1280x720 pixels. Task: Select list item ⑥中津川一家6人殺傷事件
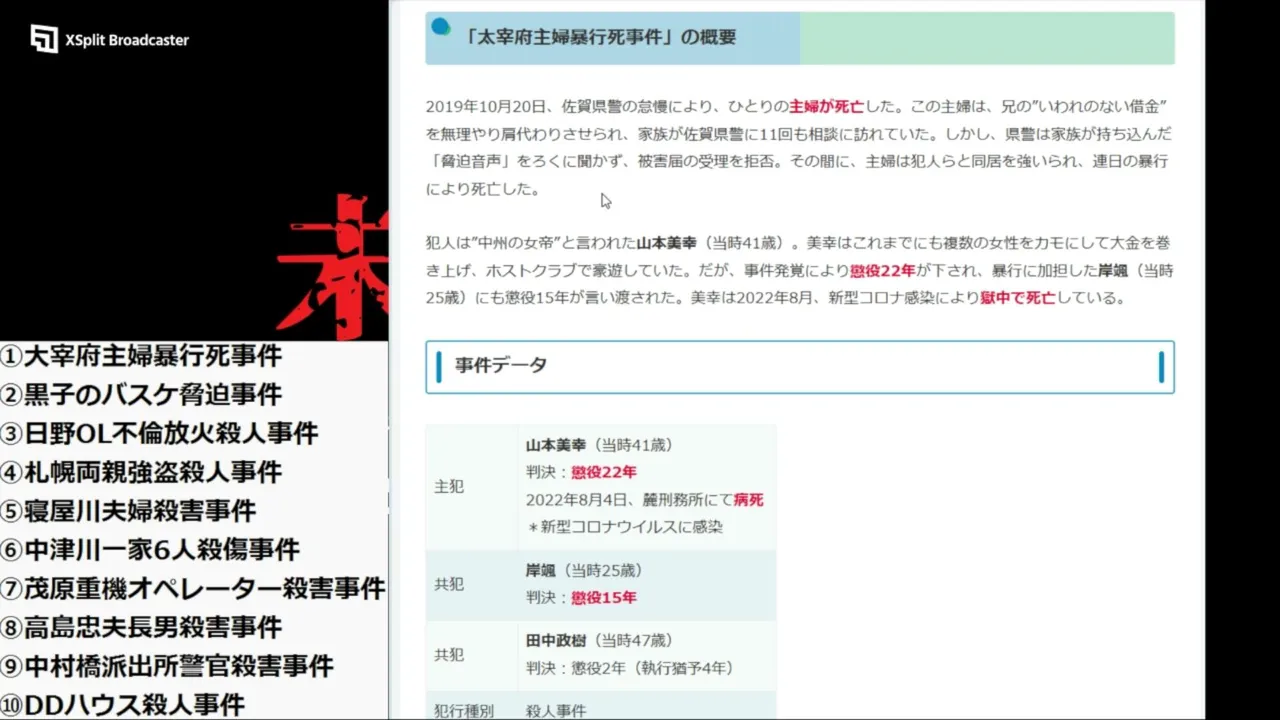click(150, 550)
